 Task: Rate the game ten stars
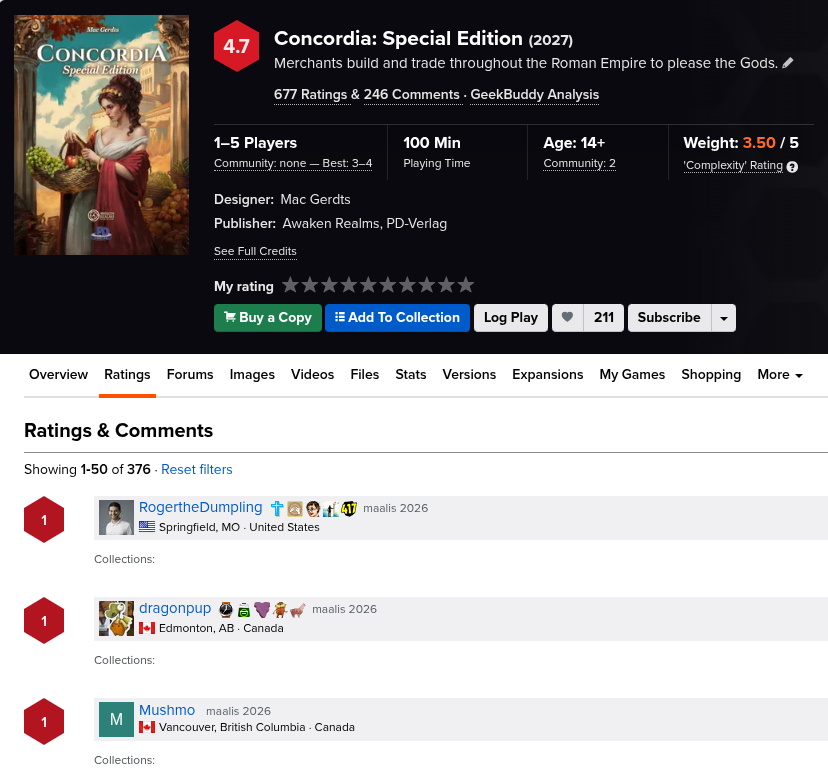coord(465,285)
